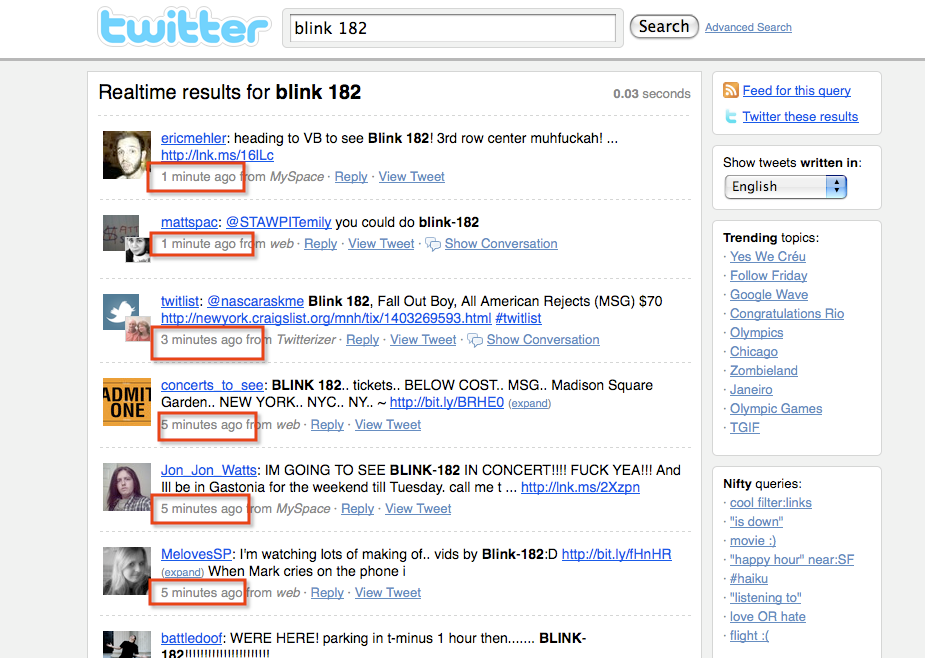Screen dimensions: 925x658
Task: Open the lnk.ms/2Xzpn link
Action: pyautogui.click(x=580, y=487)
